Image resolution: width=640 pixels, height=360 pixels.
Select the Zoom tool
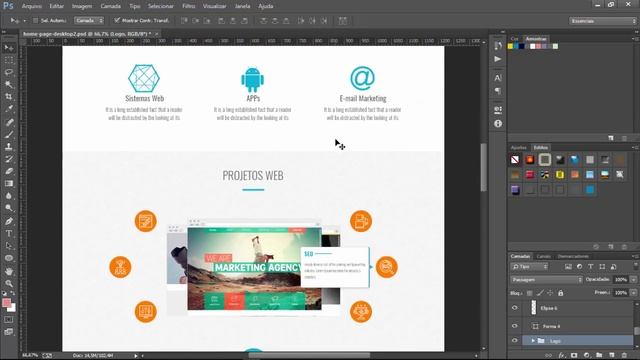9,284
